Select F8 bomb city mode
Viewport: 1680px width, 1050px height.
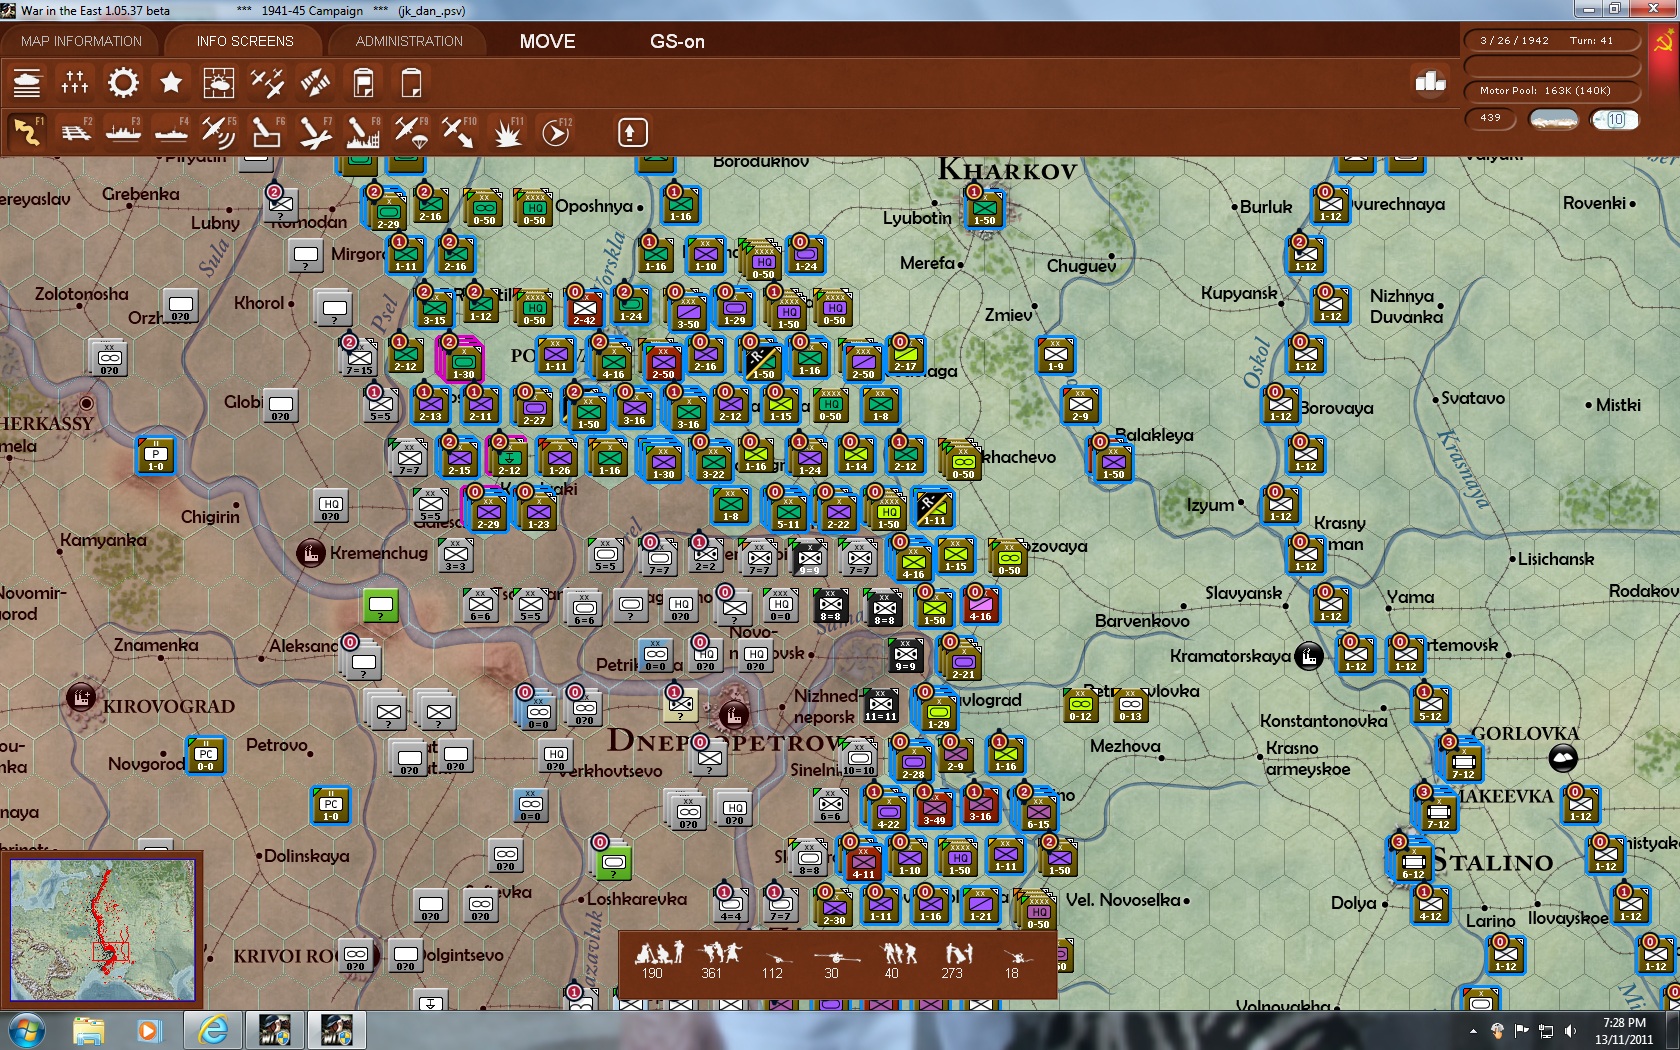pos(363,132)
